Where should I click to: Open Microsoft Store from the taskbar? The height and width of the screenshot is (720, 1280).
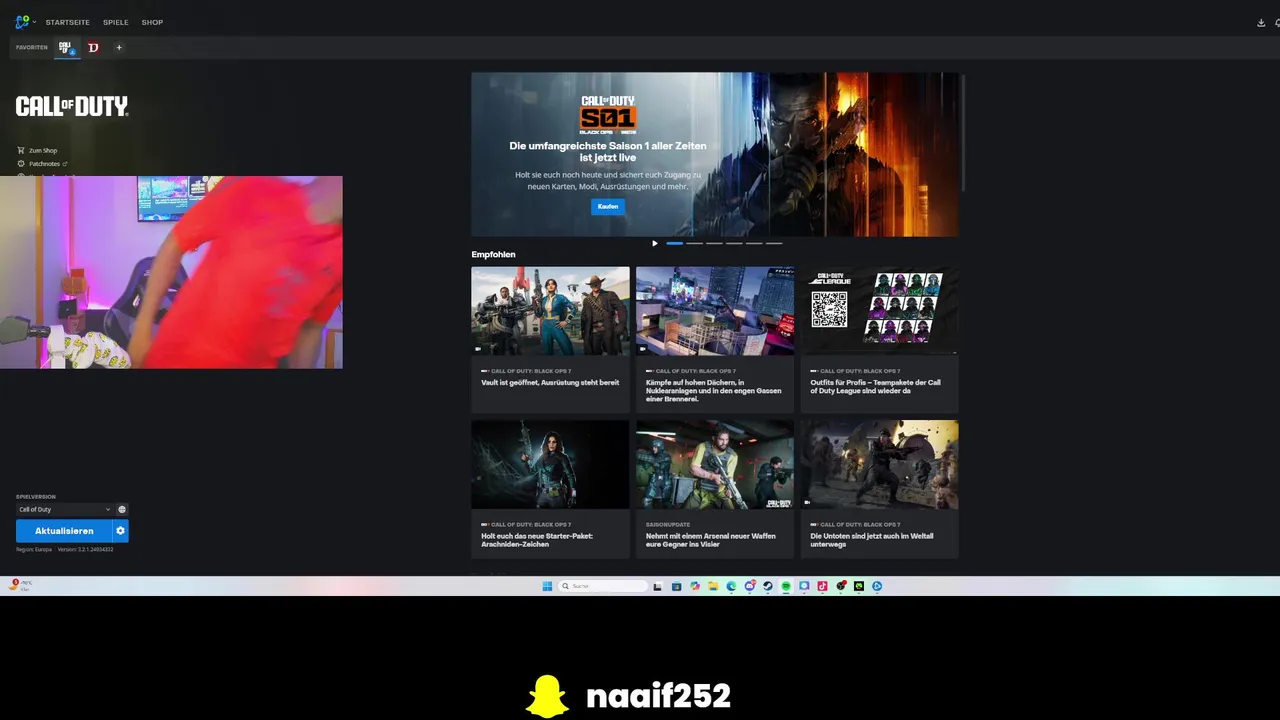[676, 586]
